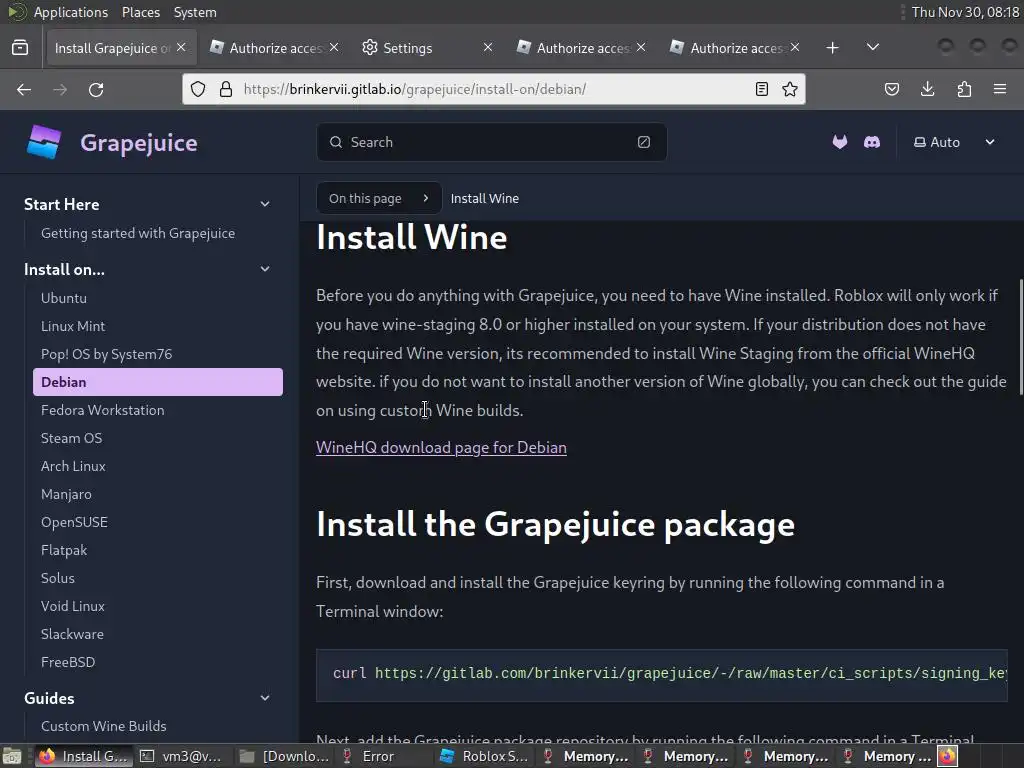Select the highlighted Debian sidebar item

click(x=158, y=382)
